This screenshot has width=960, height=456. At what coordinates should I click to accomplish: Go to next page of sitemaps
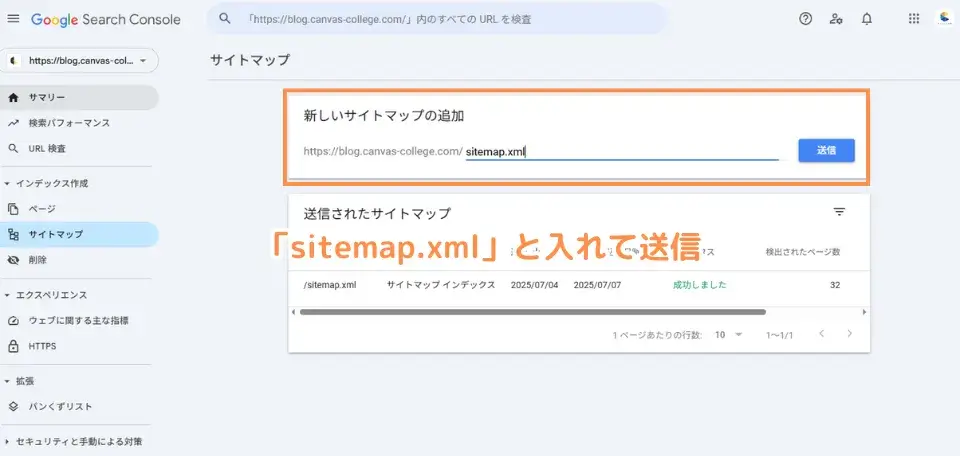[x=849, y=334]
